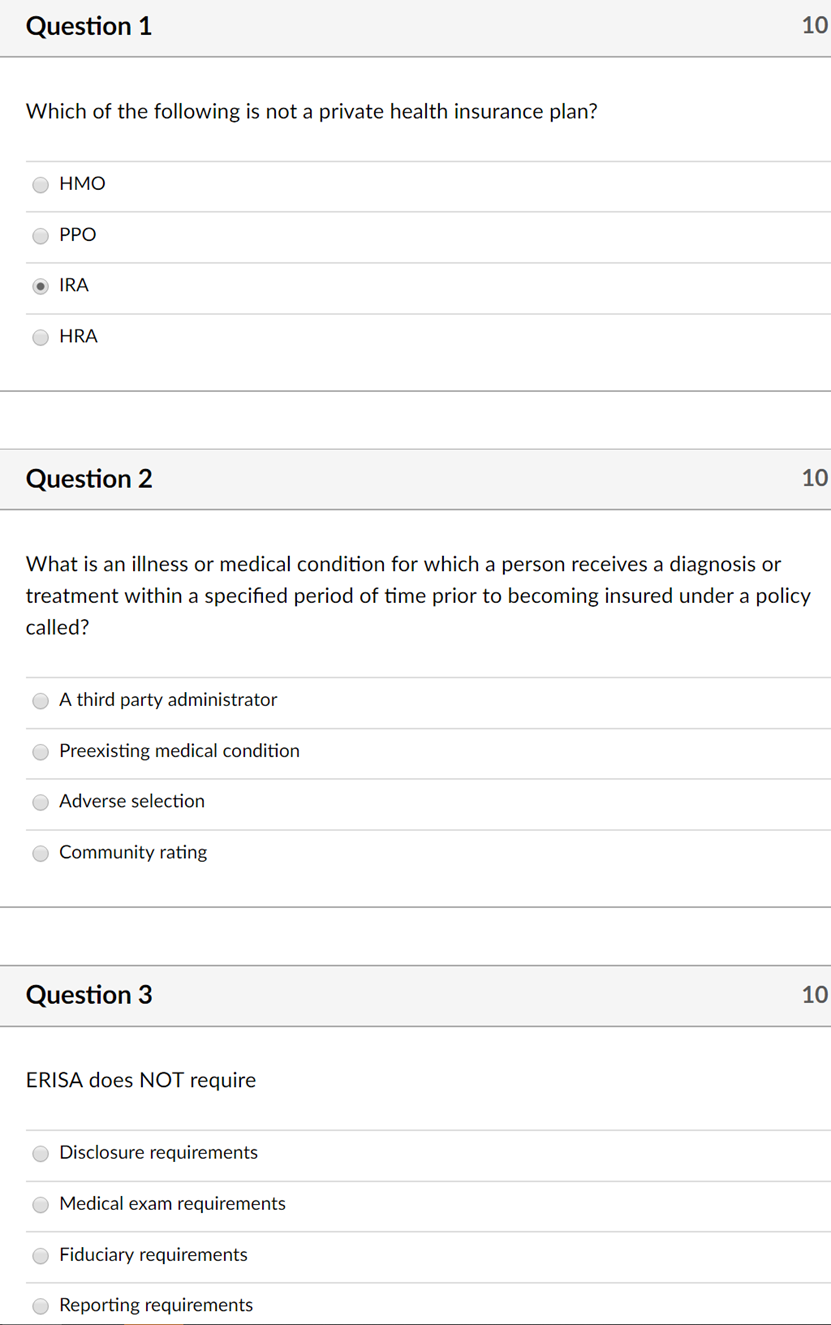
Task: Choose 'Medical exam requirements' answer
Action: (40, 1205)
